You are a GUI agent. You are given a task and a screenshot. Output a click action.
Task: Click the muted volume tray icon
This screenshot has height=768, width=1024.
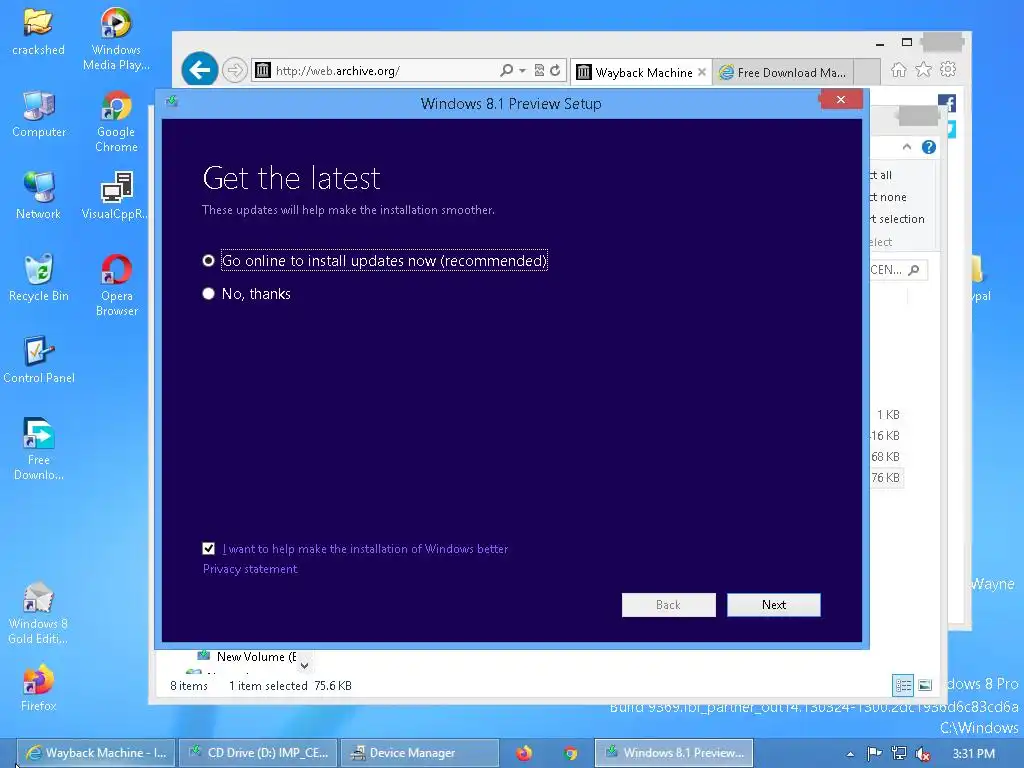click(x=922, y=754)
